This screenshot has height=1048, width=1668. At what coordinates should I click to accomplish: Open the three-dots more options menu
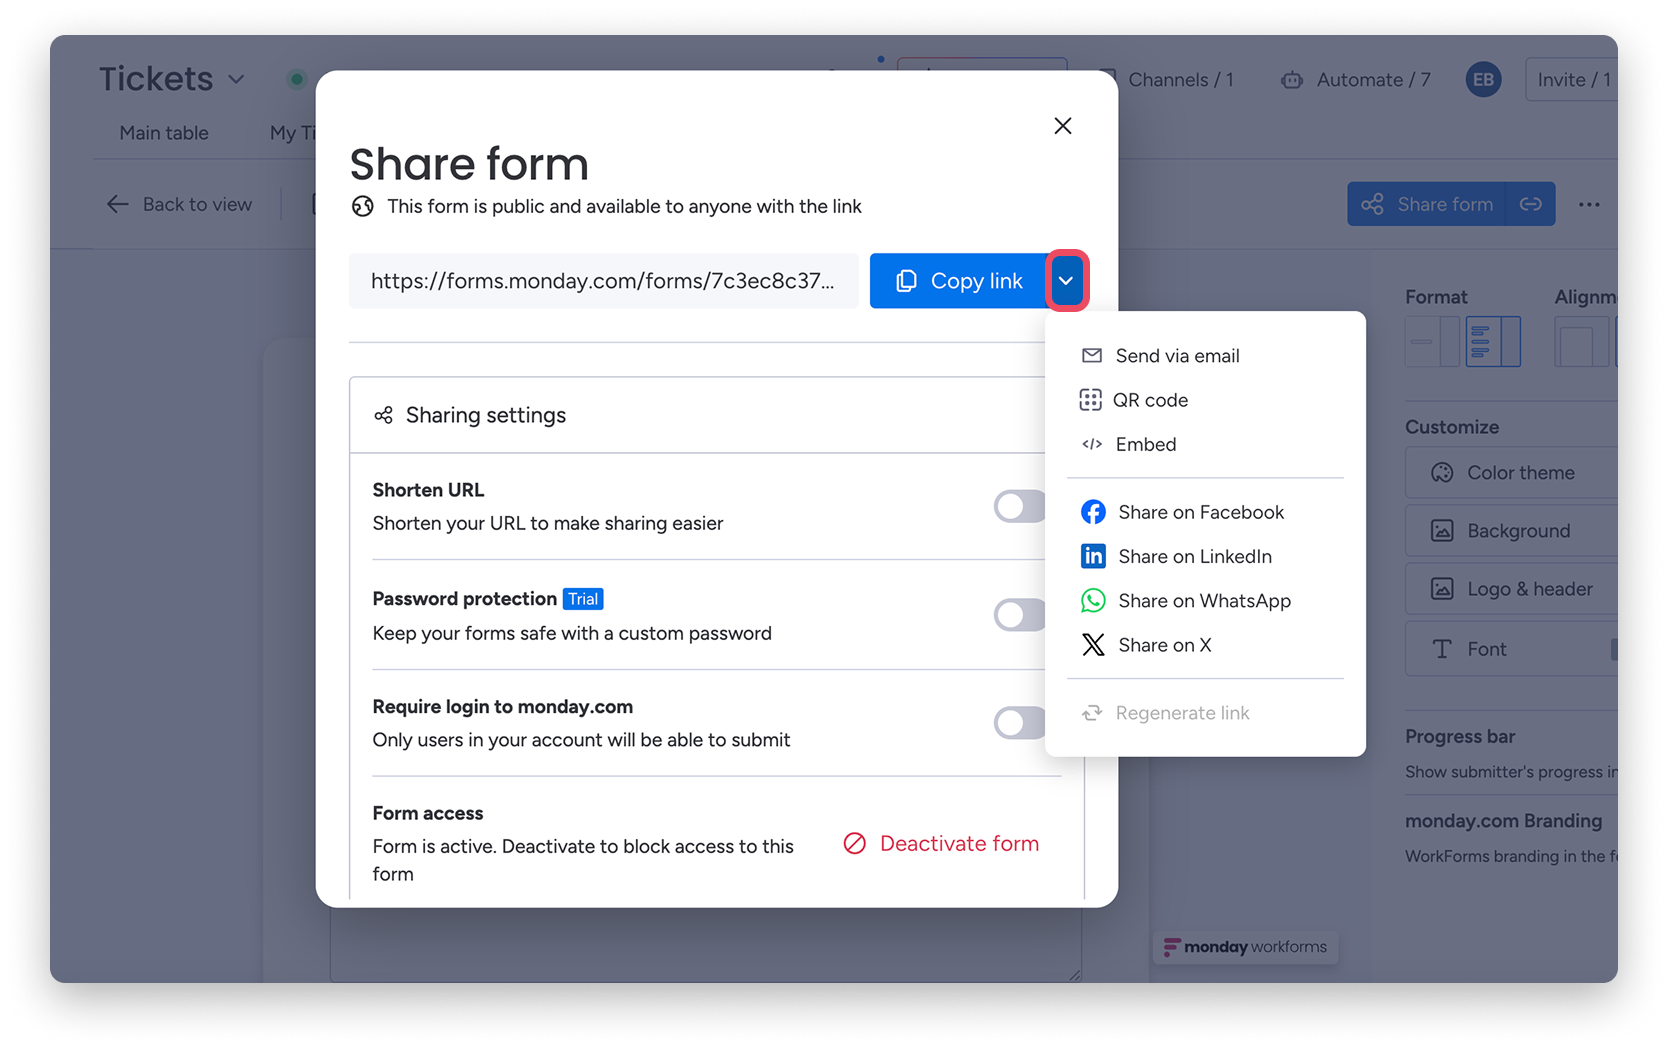(1589, 204)
